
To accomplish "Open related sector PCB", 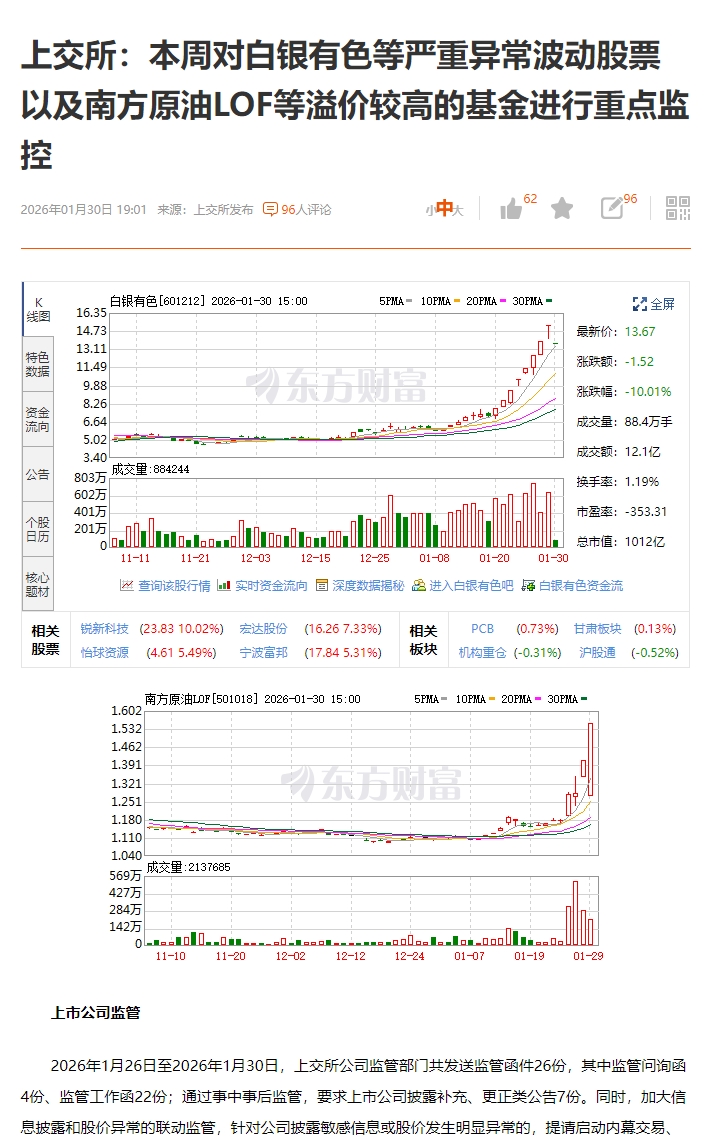I will (482, 629).
